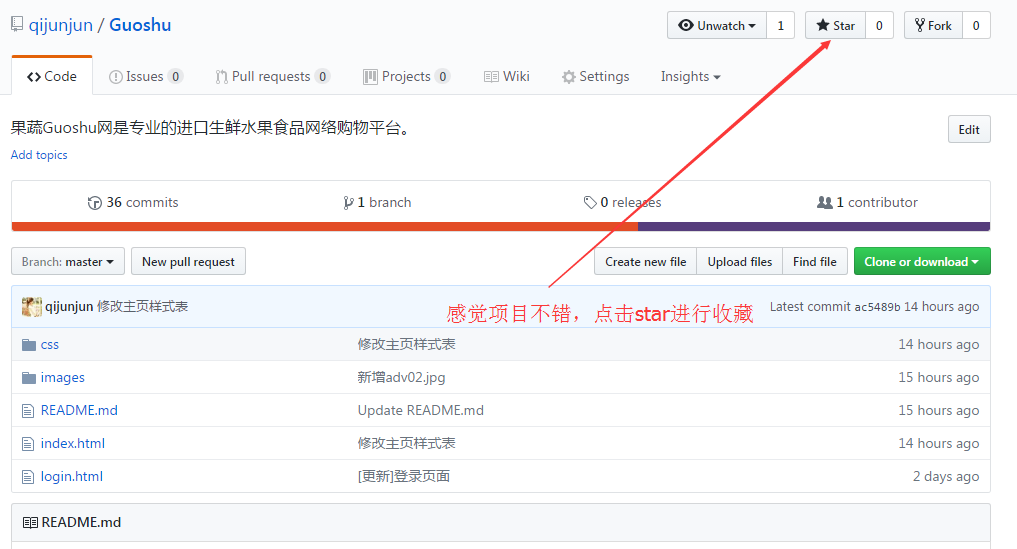The height and width of the screenshot is (549, 1017).
Task: View the 0 releases page
Action: [x=622, y=202]
